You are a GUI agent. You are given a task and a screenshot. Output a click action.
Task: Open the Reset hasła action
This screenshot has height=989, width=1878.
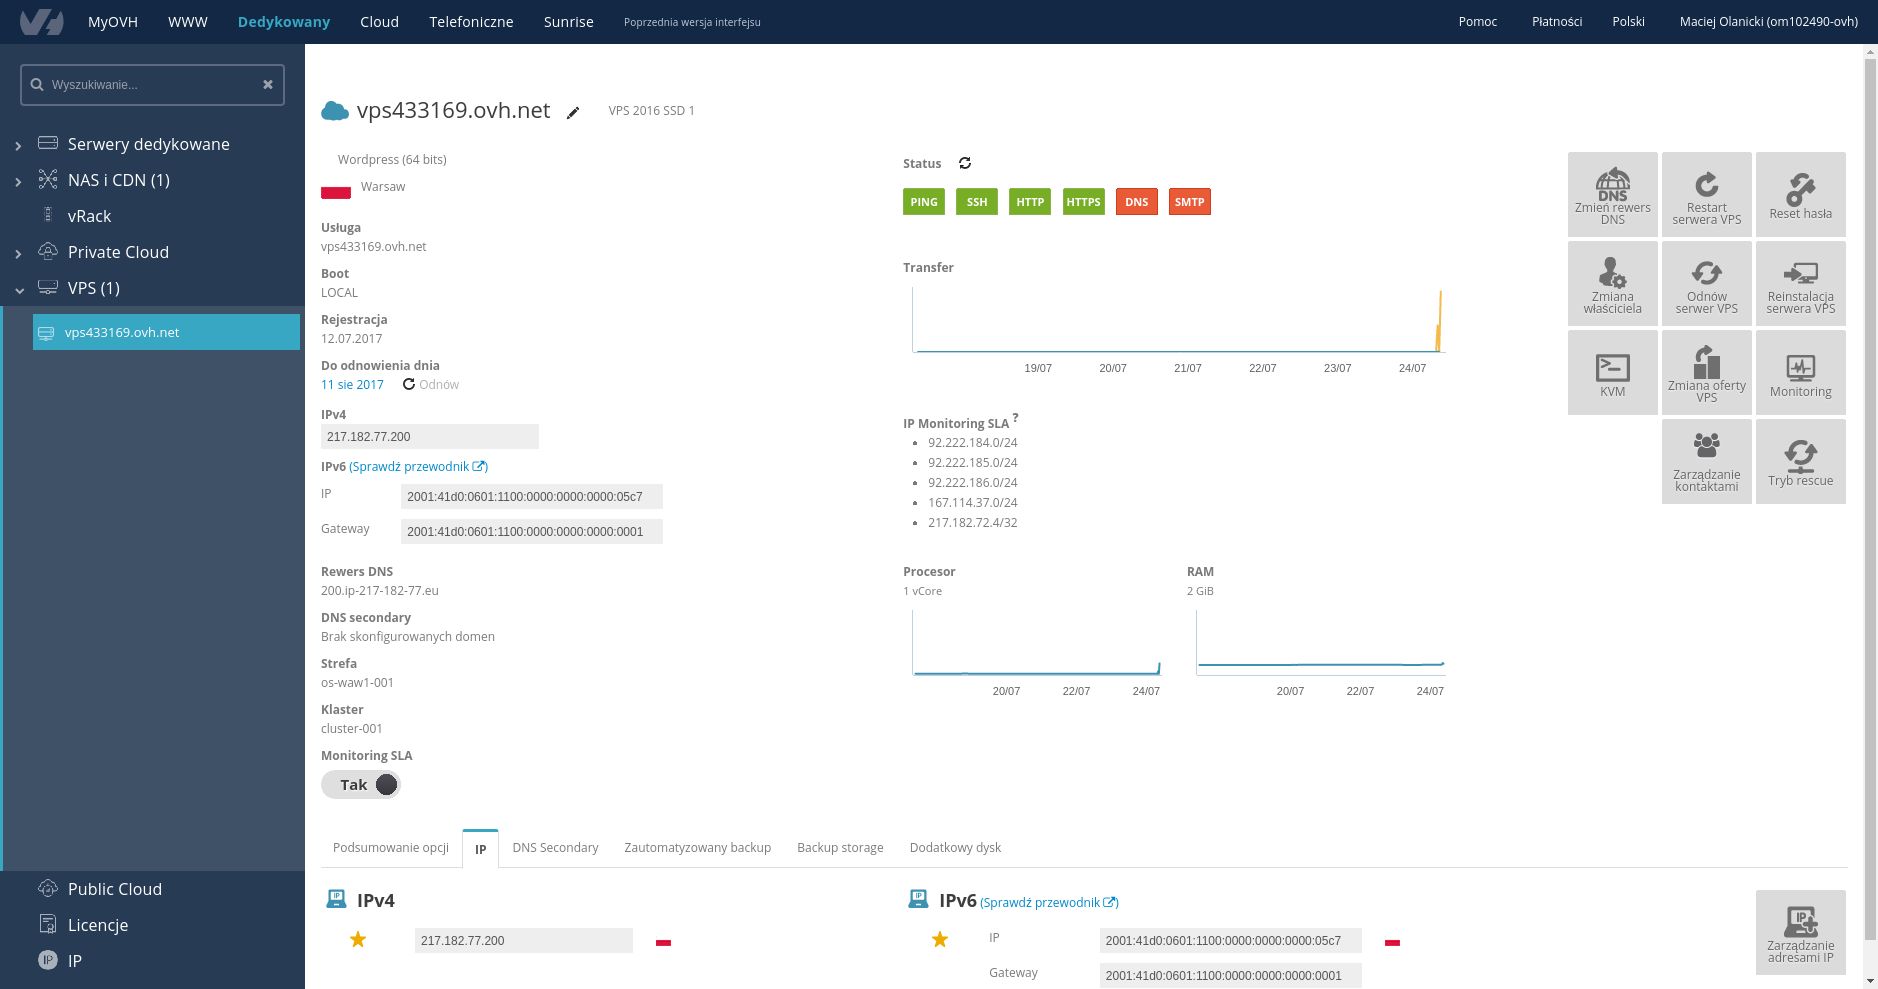1800,194
